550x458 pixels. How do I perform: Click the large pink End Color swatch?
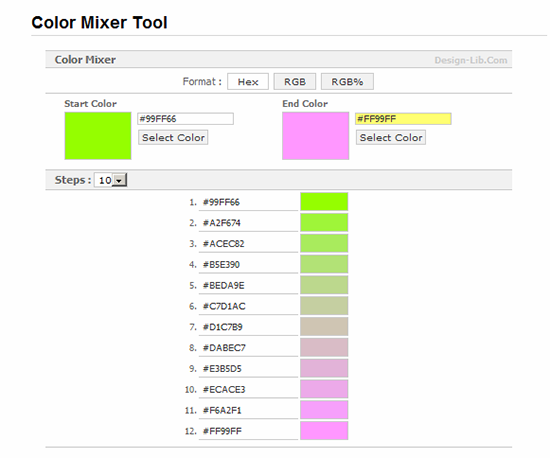[316, 136]
